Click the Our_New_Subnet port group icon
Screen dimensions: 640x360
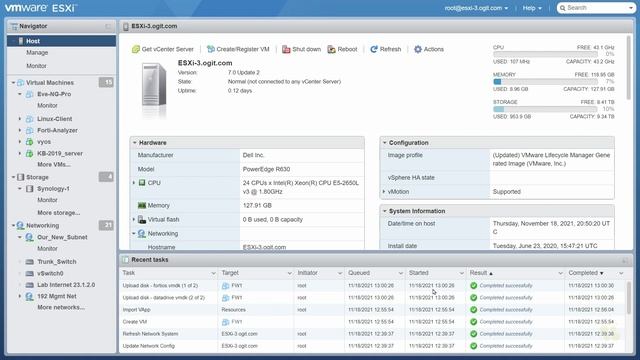pos(29,237)
